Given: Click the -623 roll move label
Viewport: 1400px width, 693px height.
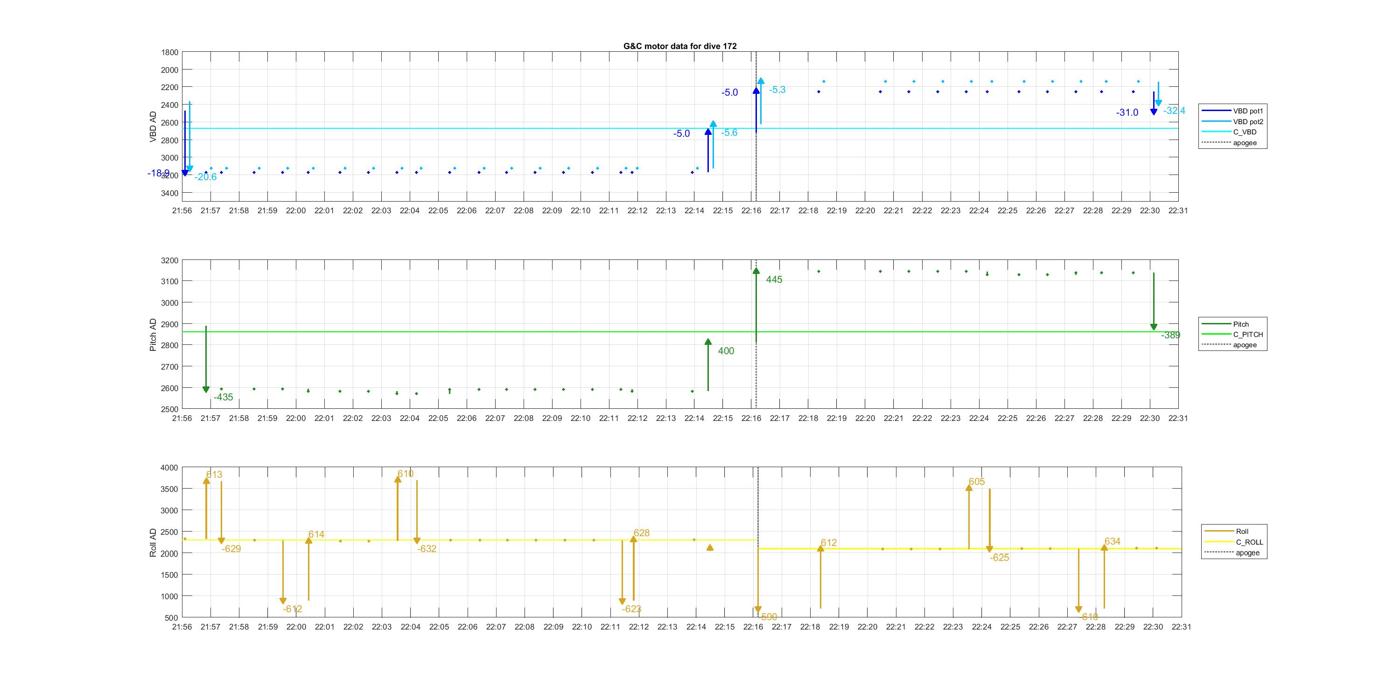Looking at the screenshot, I should click(632, 609).
